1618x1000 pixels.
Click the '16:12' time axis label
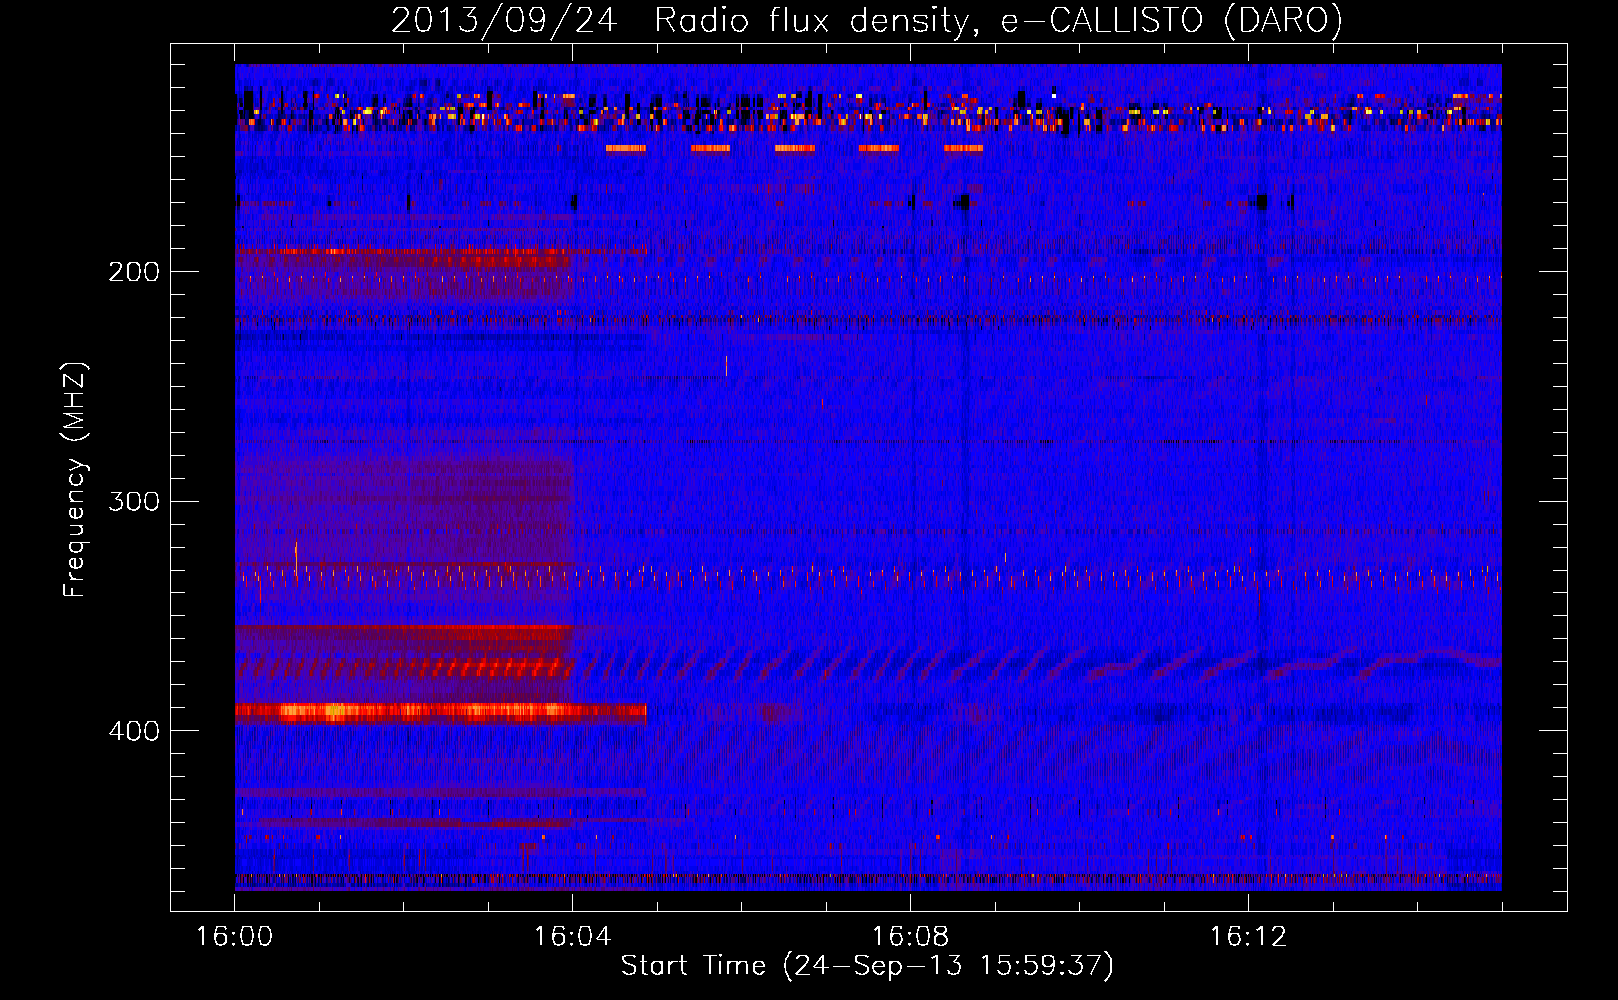[x=1248, y=936]
